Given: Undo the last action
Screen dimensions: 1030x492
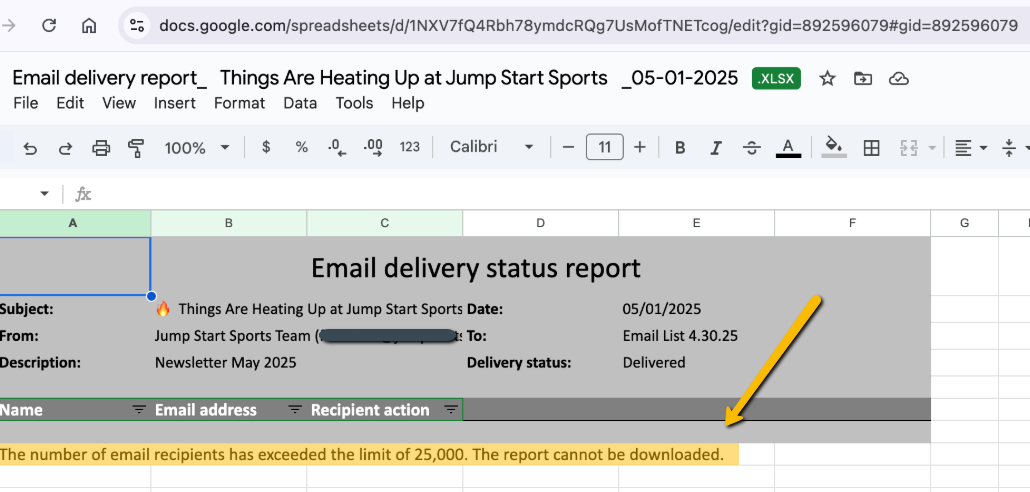Looking at the screenshot, I should coord(30,148).
